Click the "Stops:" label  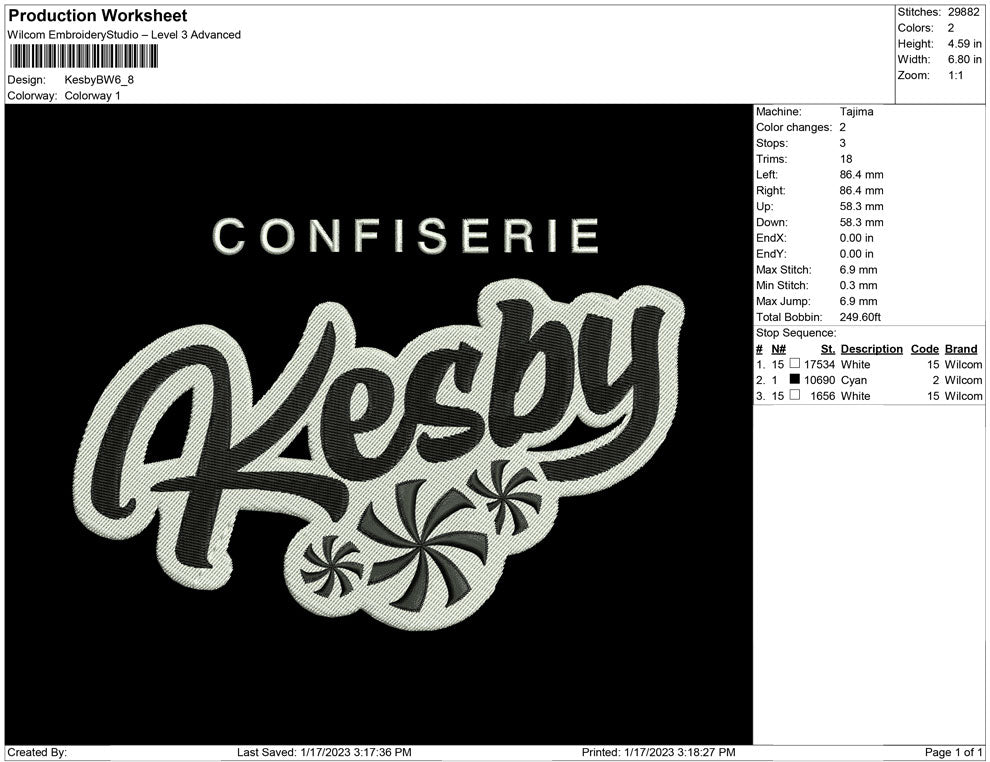(x=772, y=143)
